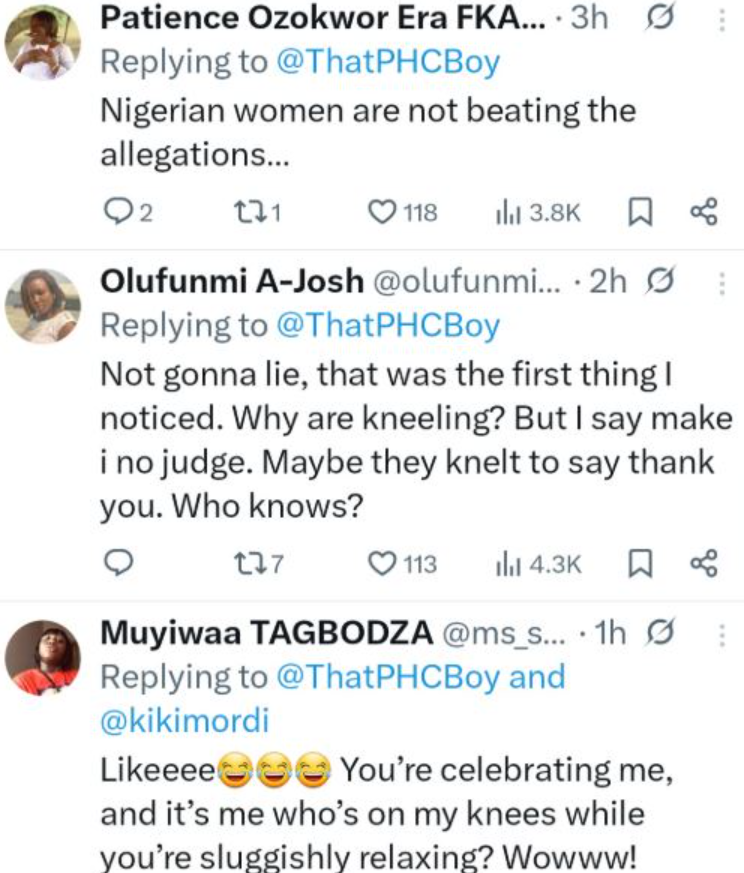This screenshot has width=744, height=873.
Task: Open Olufunmi A-Josh's profile name
Action: coord(233,283)
